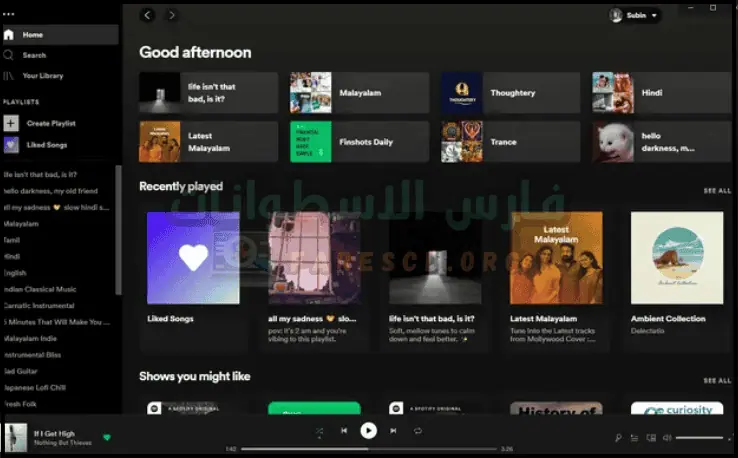The image size is (738, 458).
Task: Open the Malayalam shortcut tile
Action: click(360, 93)
